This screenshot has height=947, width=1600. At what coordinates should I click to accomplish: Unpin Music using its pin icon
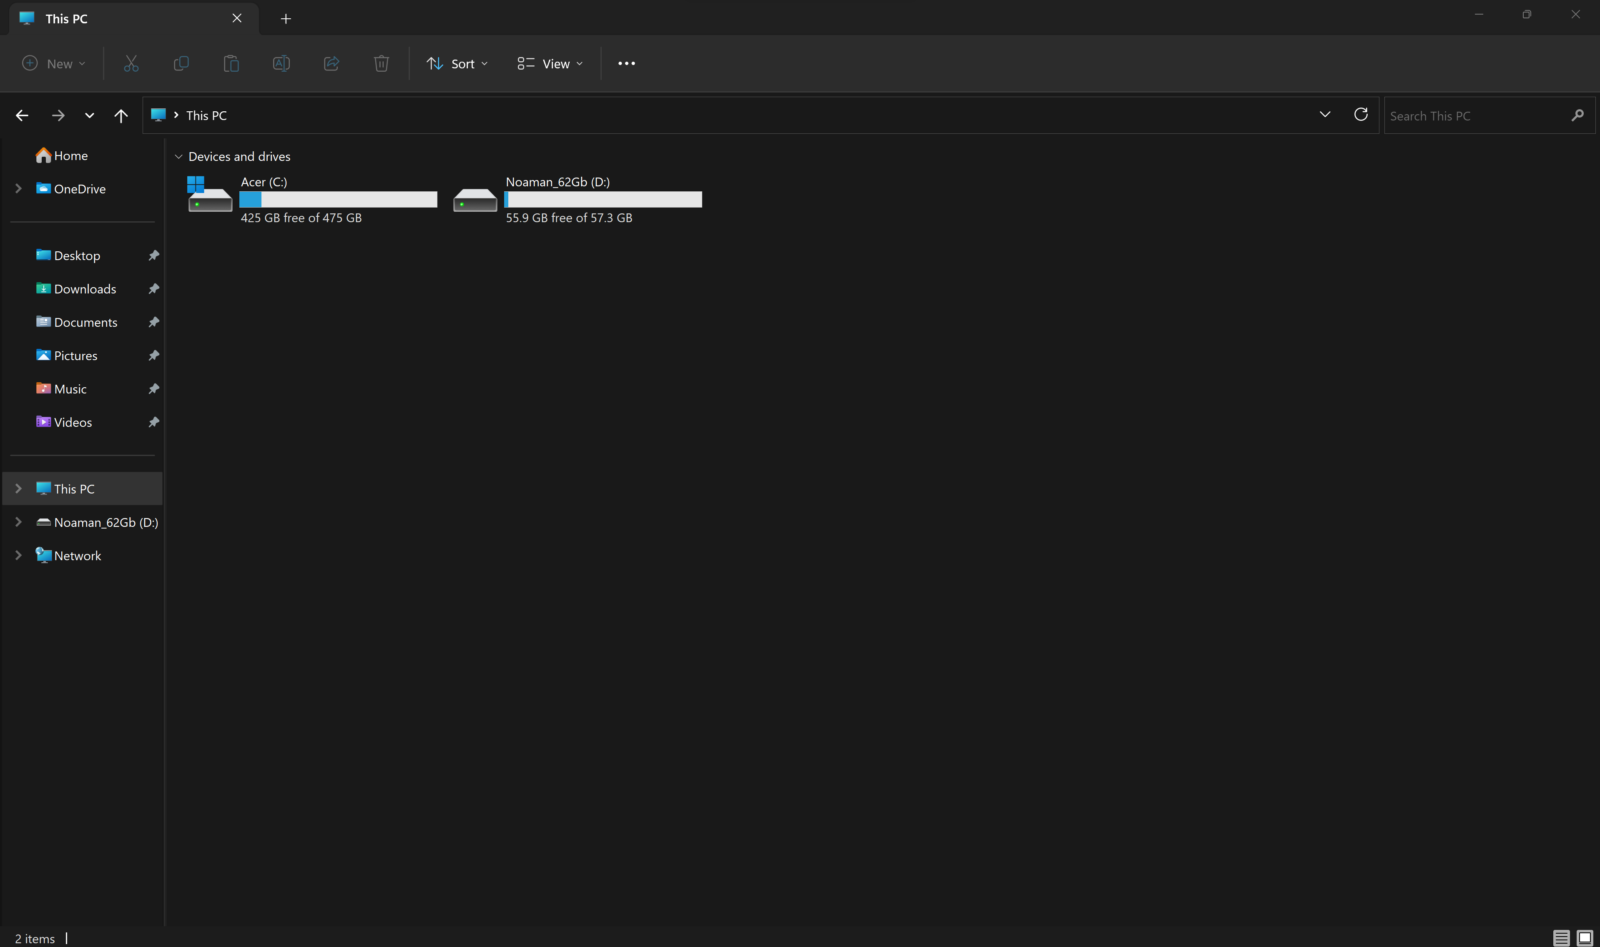point(153,389)
